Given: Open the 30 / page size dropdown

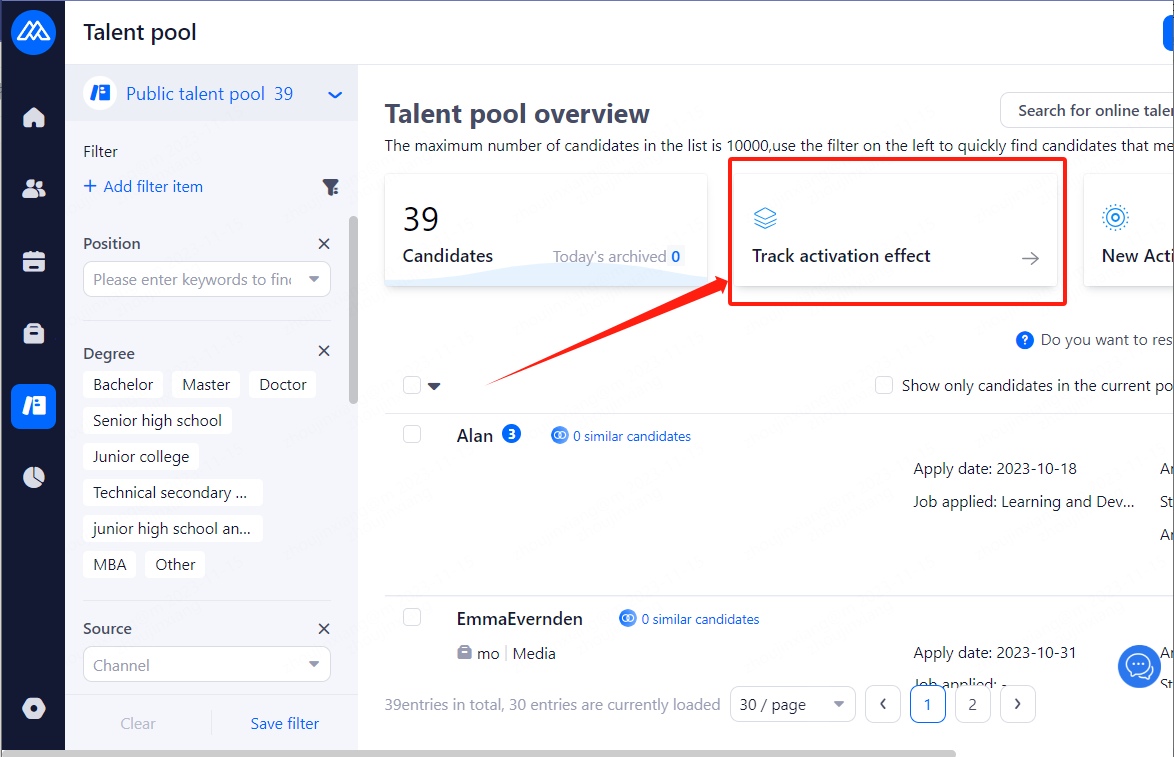Looking at the screenshot, I should point(792,705).
